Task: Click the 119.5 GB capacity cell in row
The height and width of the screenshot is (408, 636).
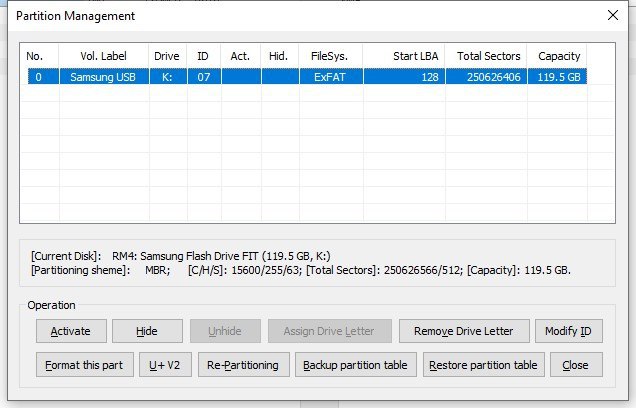Action: point(557,77)
